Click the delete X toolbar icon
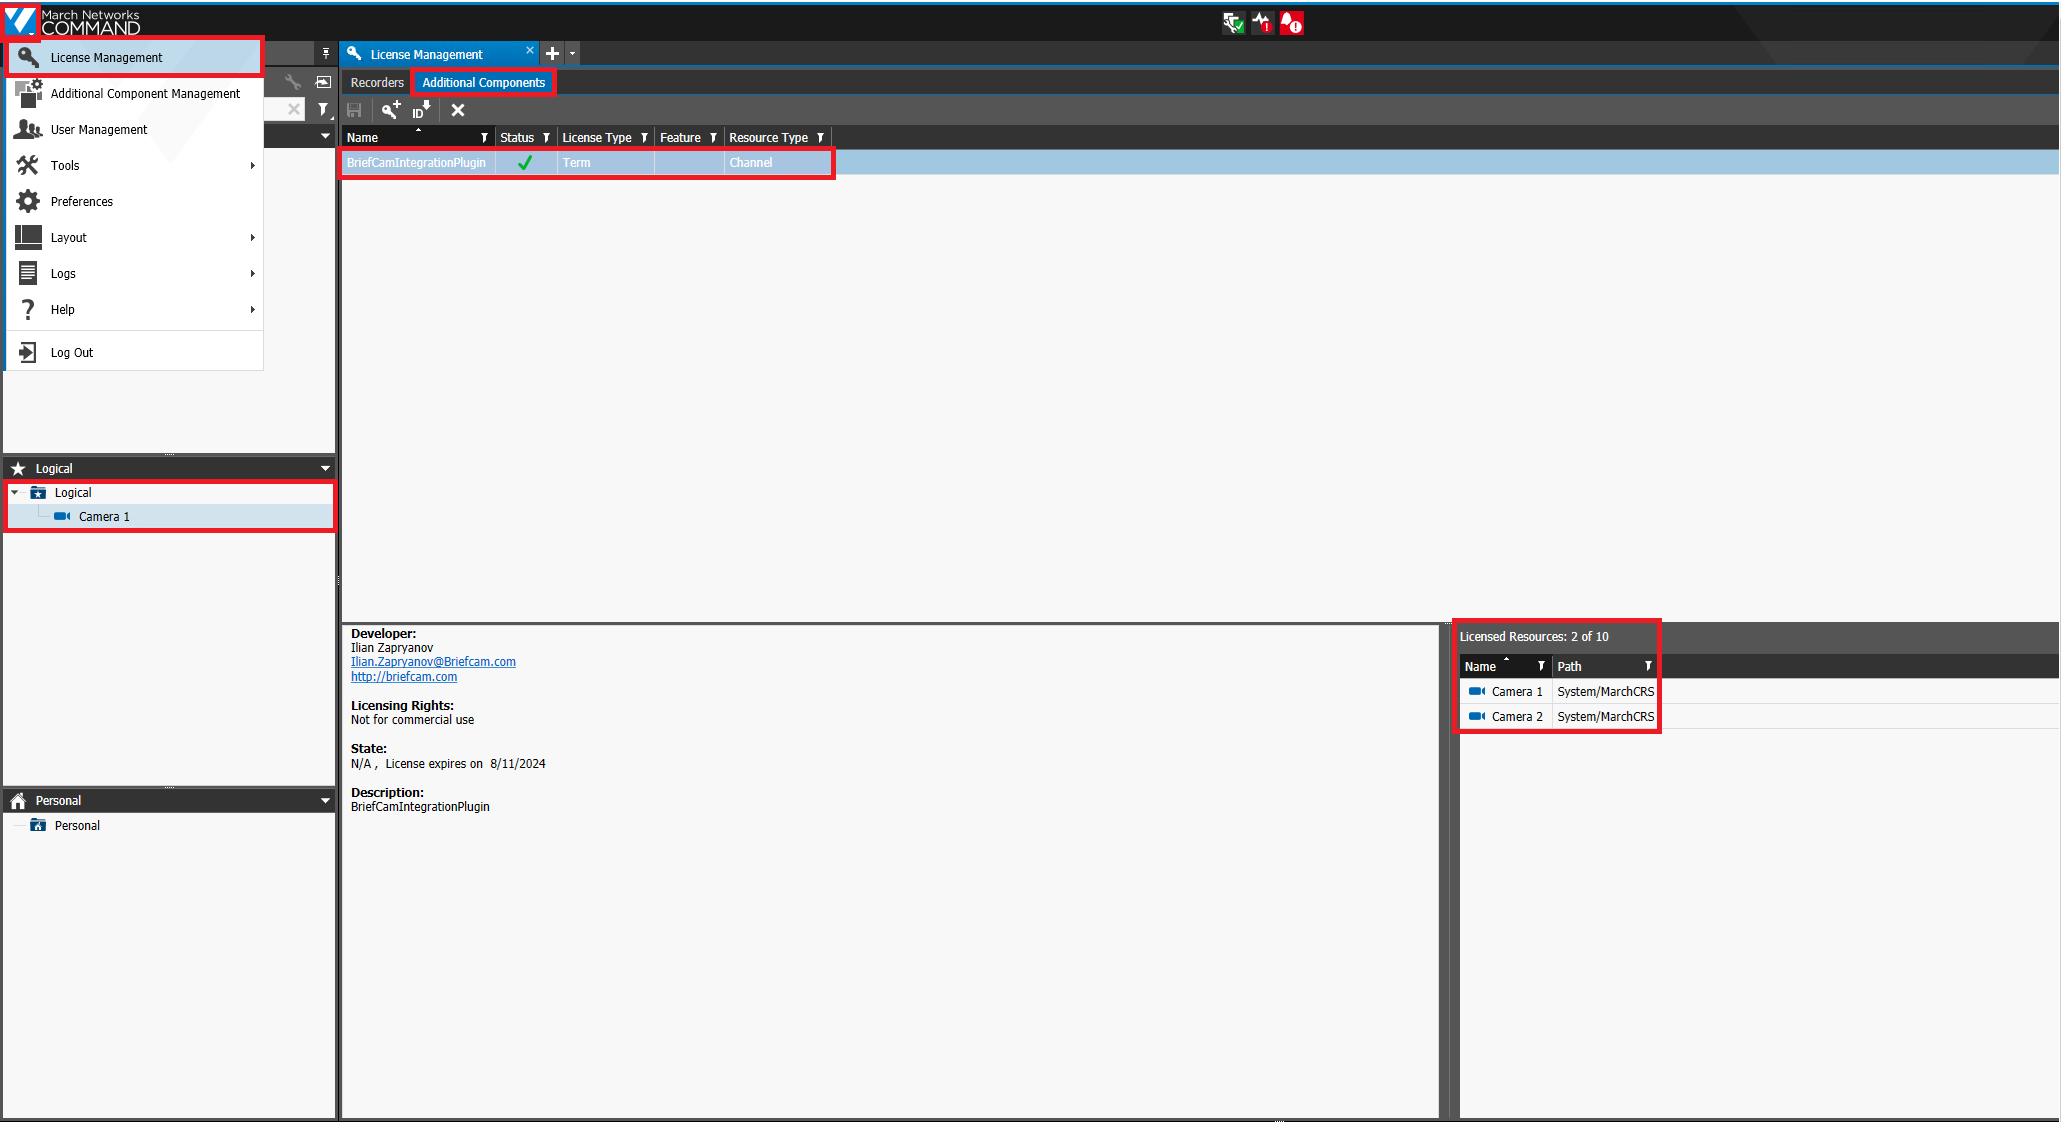The height and width of the screenshot is (1122, 2061). pos(458,110)
